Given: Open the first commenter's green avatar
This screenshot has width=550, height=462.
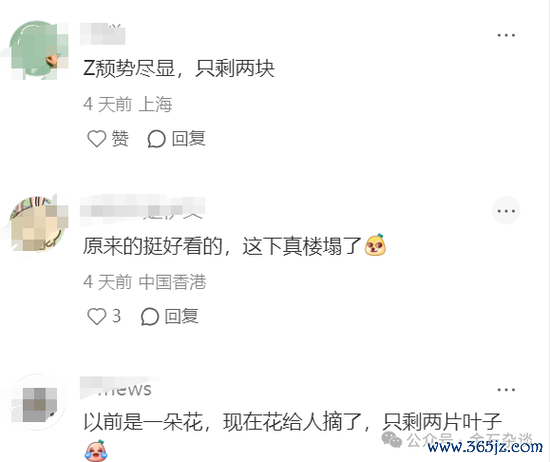Looking at the screenshot, I should [39, 50].
